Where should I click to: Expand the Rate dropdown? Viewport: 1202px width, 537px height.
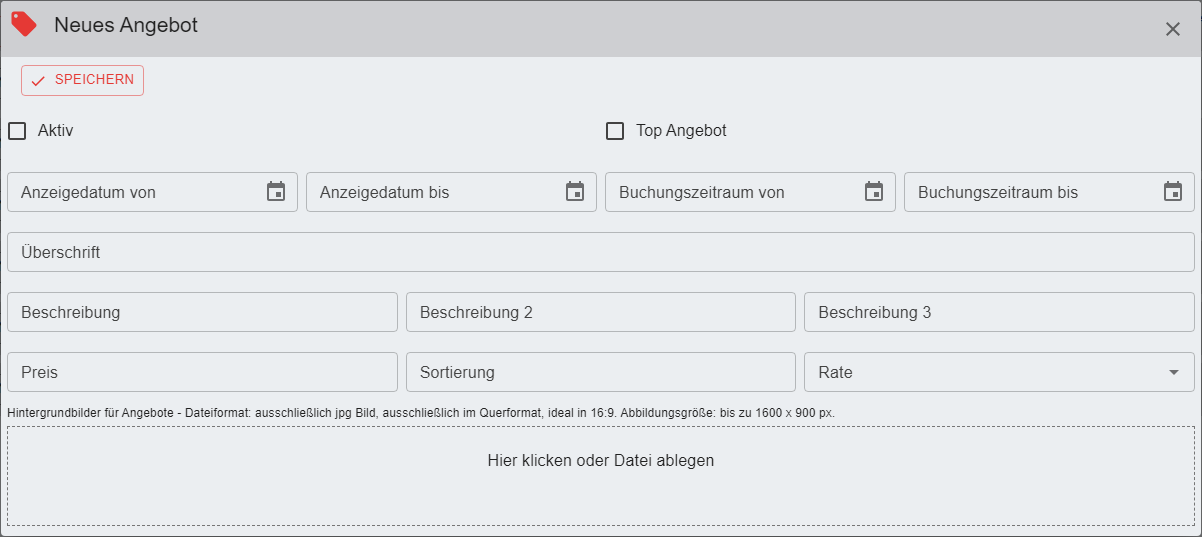click(x=1173, y=372)
